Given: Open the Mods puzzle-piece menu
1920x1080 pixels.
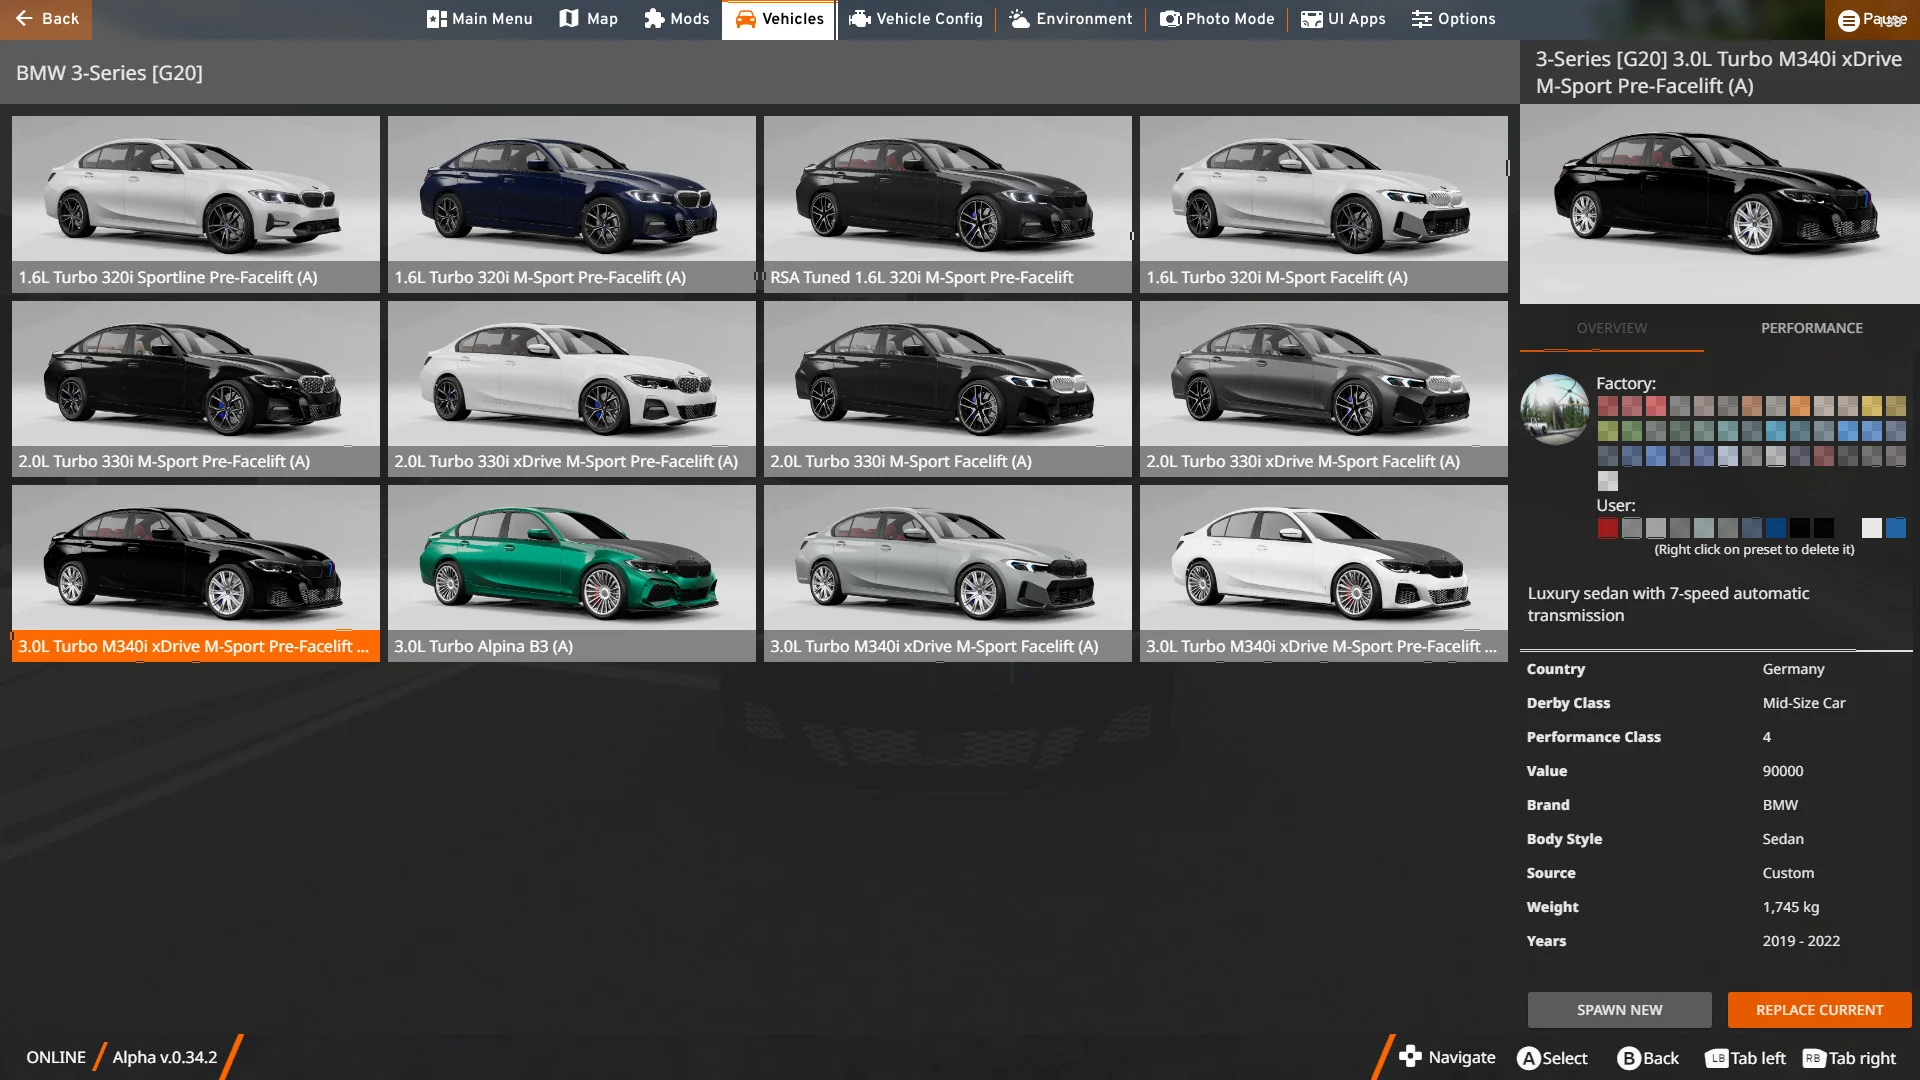Looking at the screenshot, I should tap(676, 19).
